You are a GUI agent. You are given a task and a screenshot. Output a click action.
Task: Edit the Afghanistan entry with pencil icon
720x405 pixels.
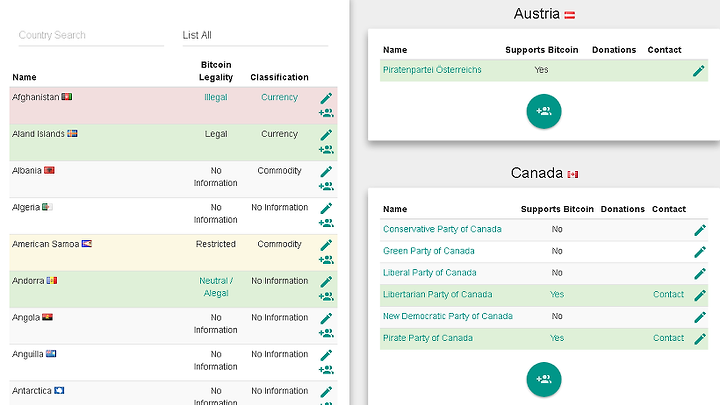point(326,98)
